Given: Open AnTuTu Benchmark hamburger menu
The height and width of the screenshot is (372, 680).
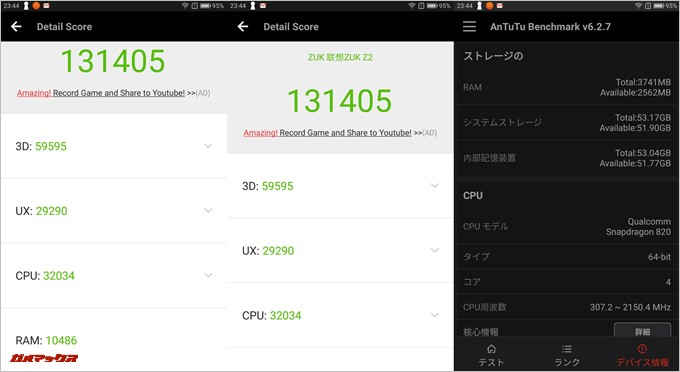Looking at the screenshot, I should coord(469,26).
